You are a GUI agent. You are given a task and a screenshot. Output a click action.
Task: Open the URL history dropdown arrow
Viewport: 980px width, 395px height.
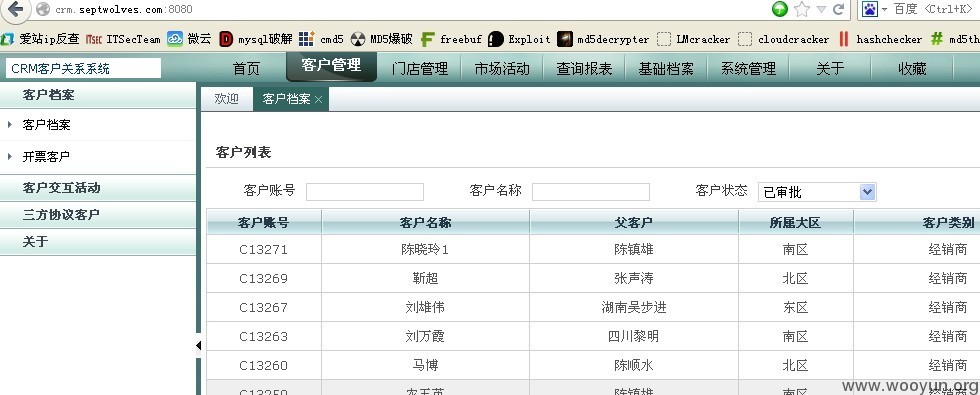click(x=821, y=9)
